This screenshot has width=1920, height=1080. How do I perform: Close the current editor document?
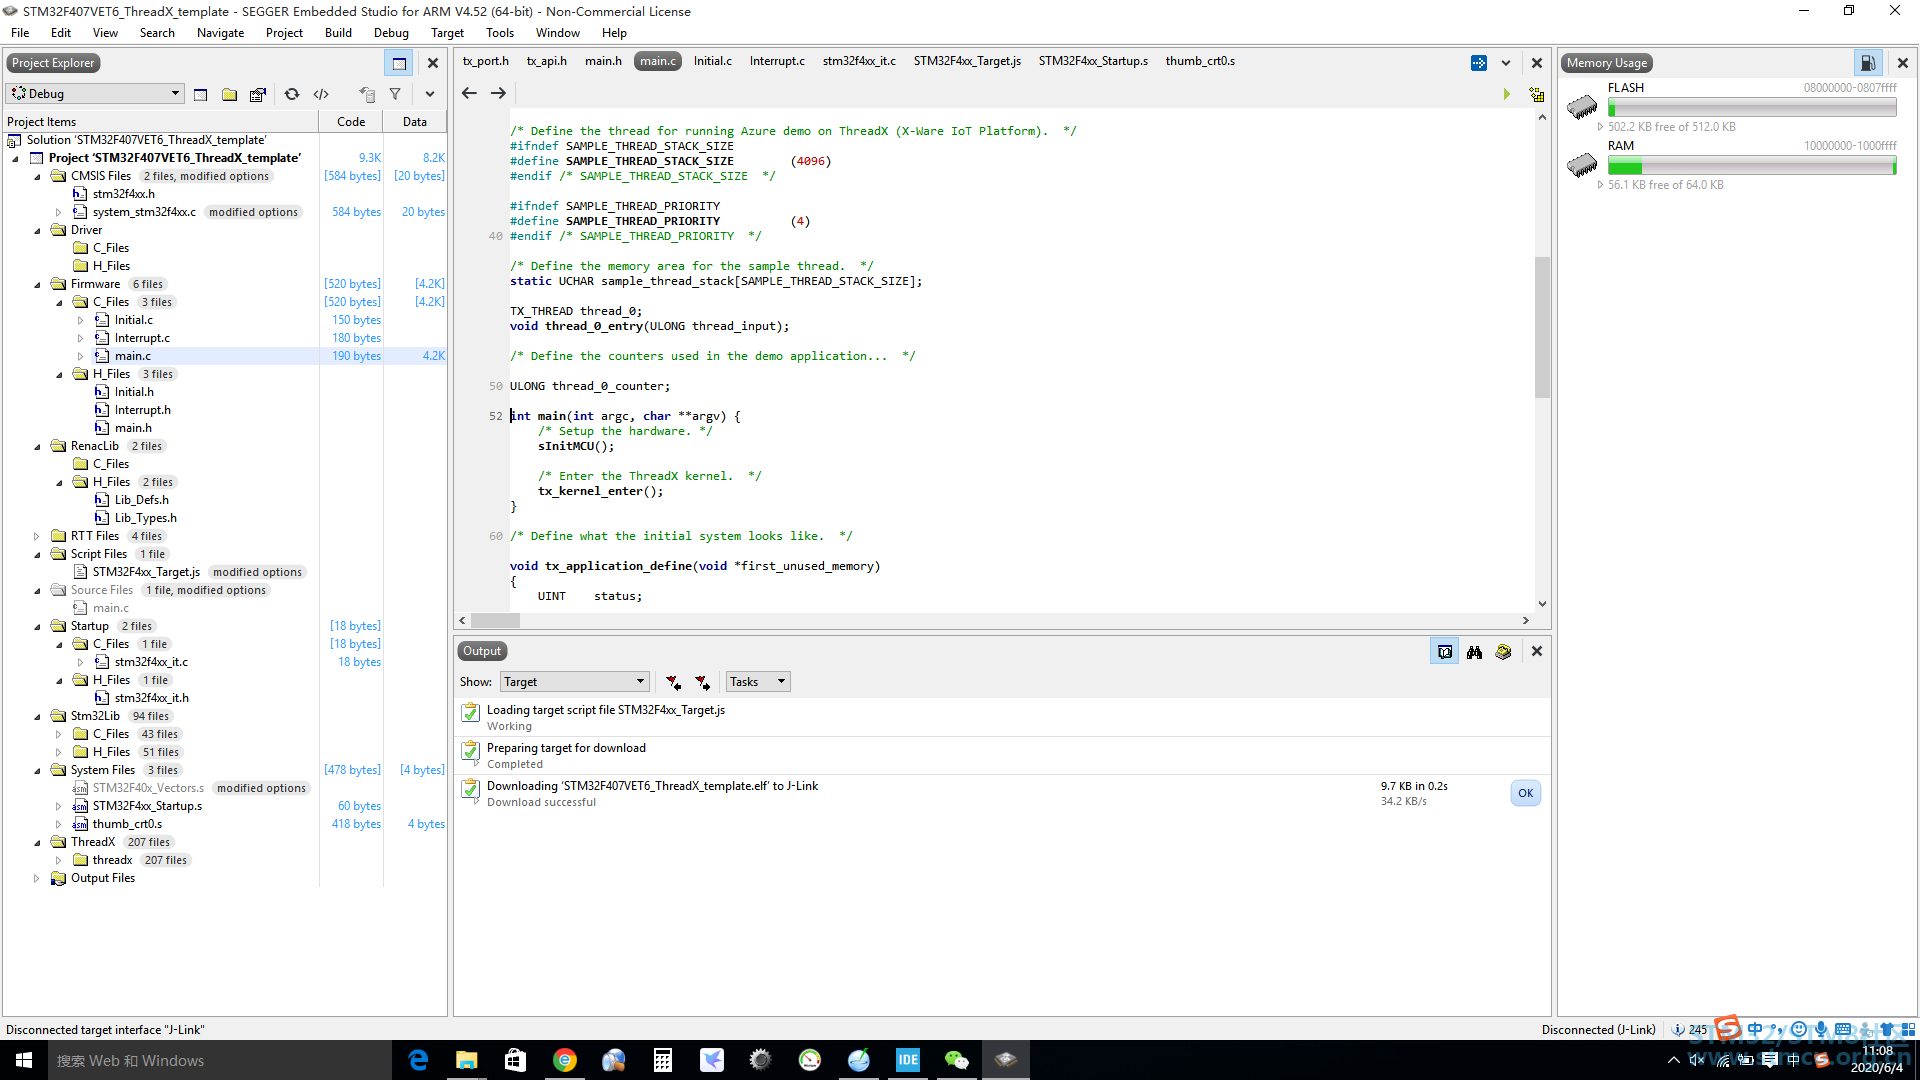click(1537, 63)
